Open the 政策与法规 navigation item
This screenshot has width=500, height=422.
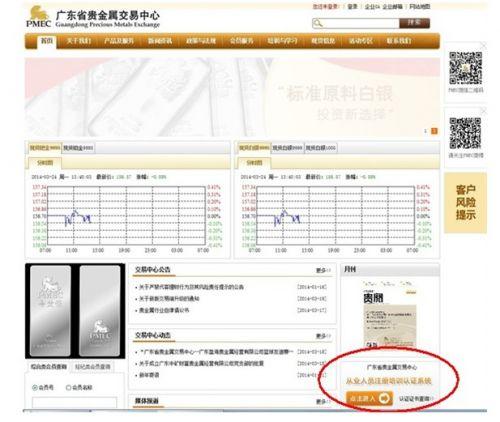click(201, 41)
